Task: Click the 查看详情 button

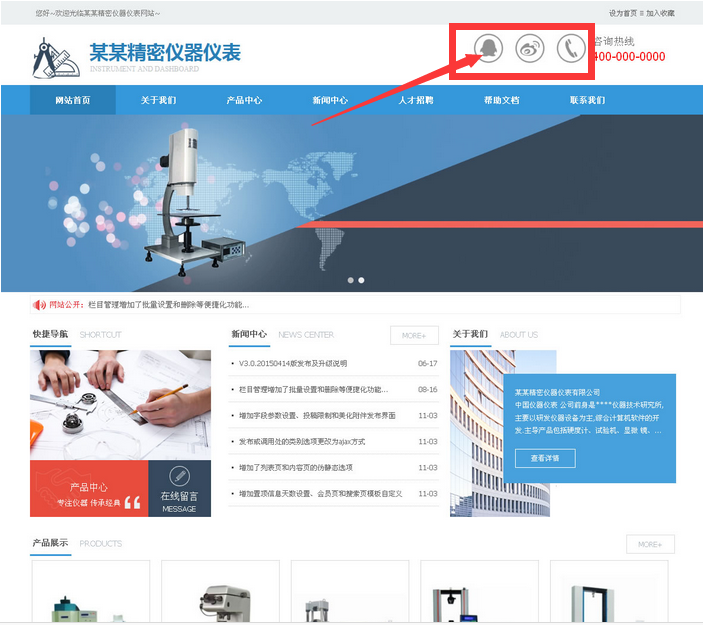Action: click(545, 459)
